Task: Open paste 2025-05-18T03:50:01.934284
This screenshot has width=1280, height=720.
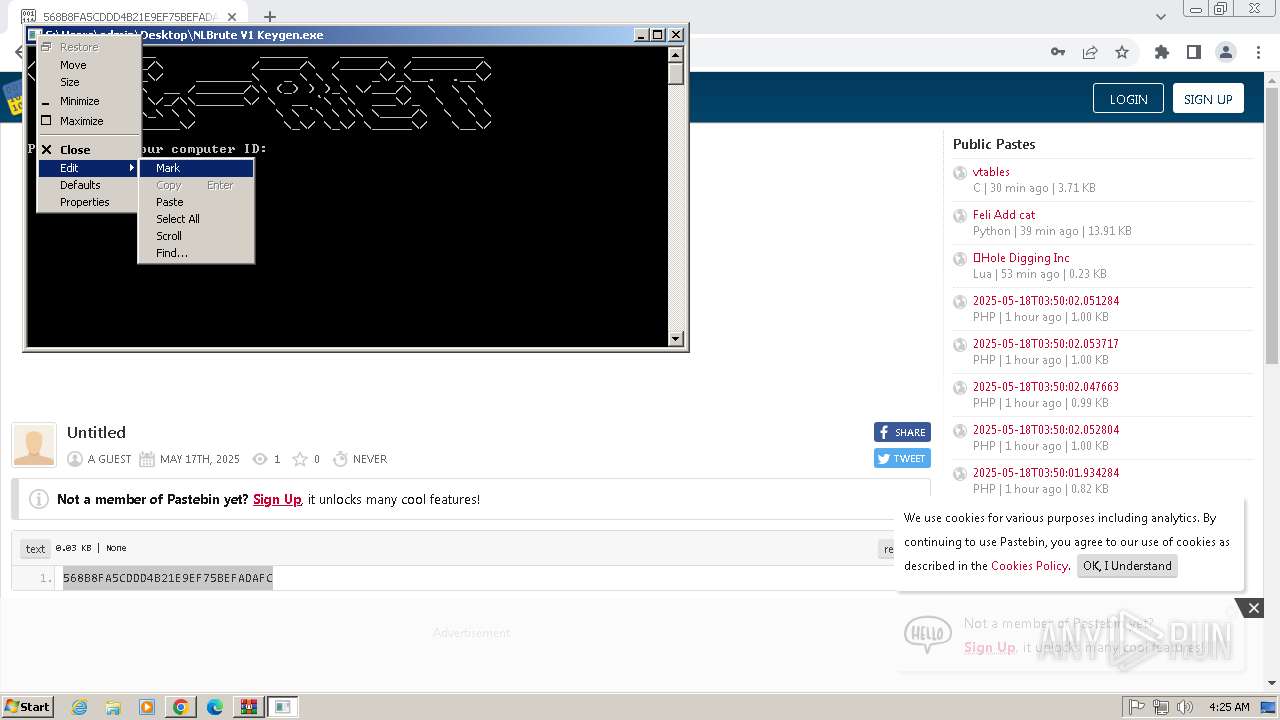Action: click(x=1046, y=473)
